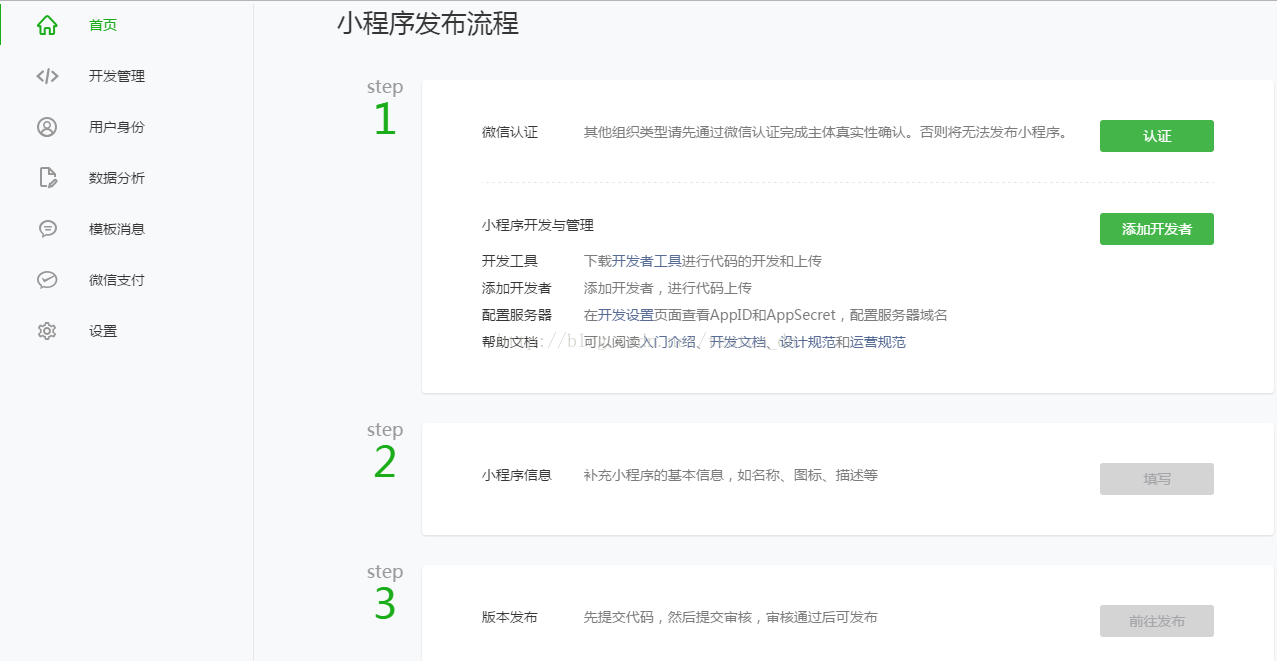Open the 运营规范 link
1277x661 pixels.
(x=878, y=342)
